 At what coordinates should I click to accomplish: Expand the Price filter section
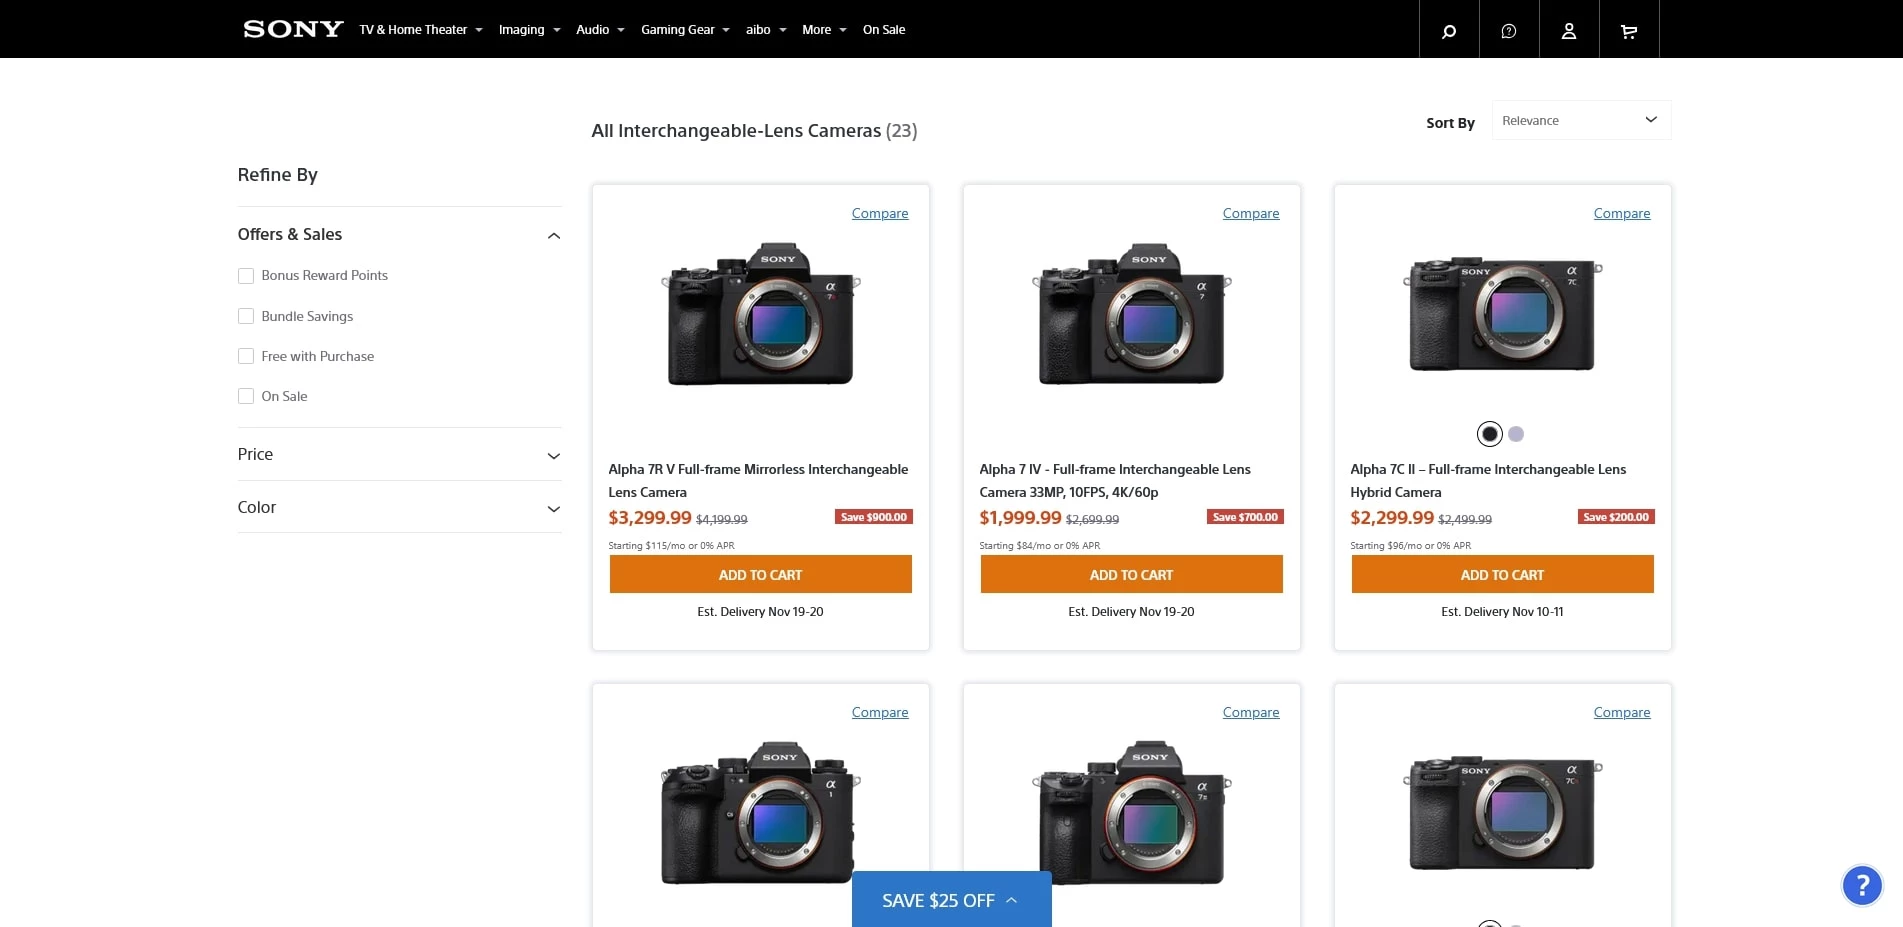click(554, 456)
